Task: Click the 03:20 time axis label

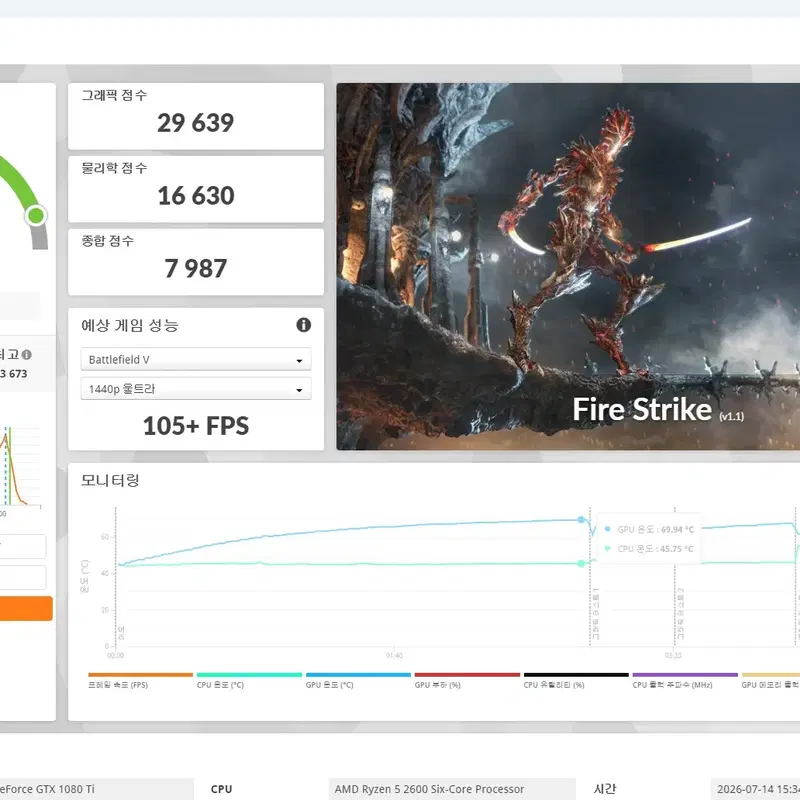Action: pyautogui.click(x=673, y=655)
